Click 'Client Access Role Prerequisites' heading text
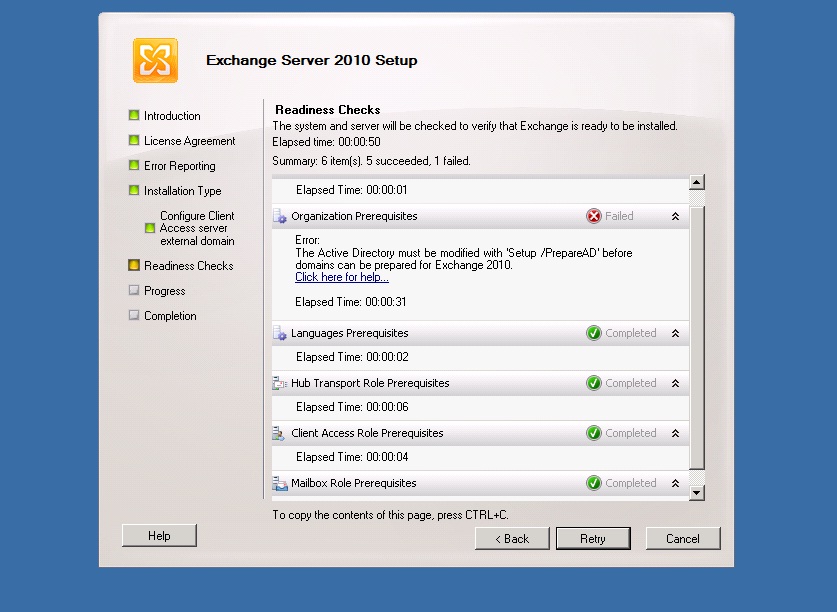 [367, 433]
